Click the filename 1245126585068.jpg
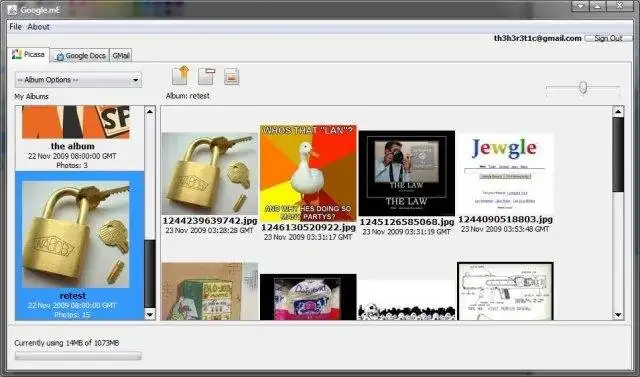This screenshot has height=377, width=640. (407, 222)
